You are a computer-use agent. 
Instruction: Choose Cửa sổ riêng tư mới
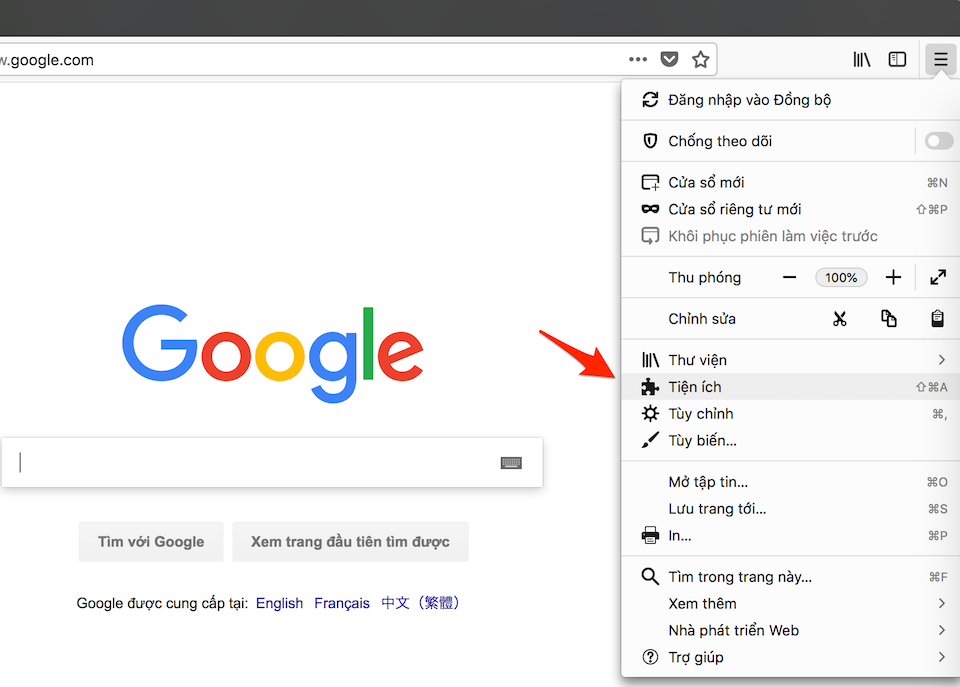coord(790,209)
